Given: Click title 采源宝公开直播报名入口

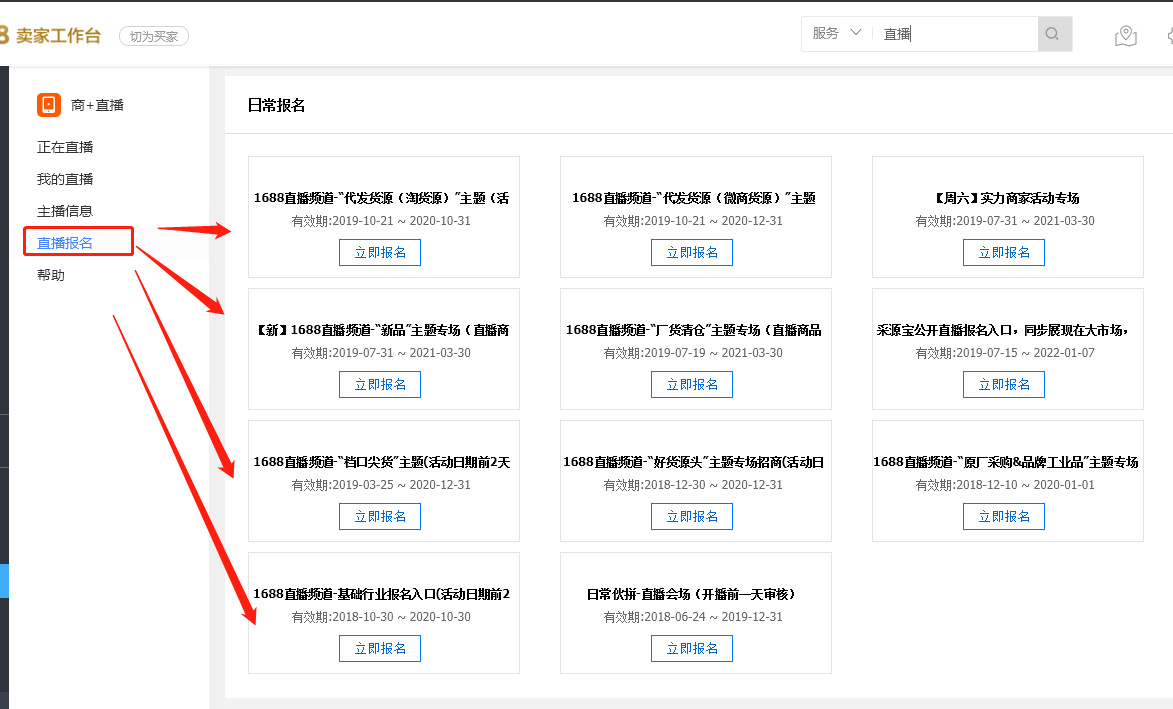Looking at the screenshot, I should click(1002, 331).
